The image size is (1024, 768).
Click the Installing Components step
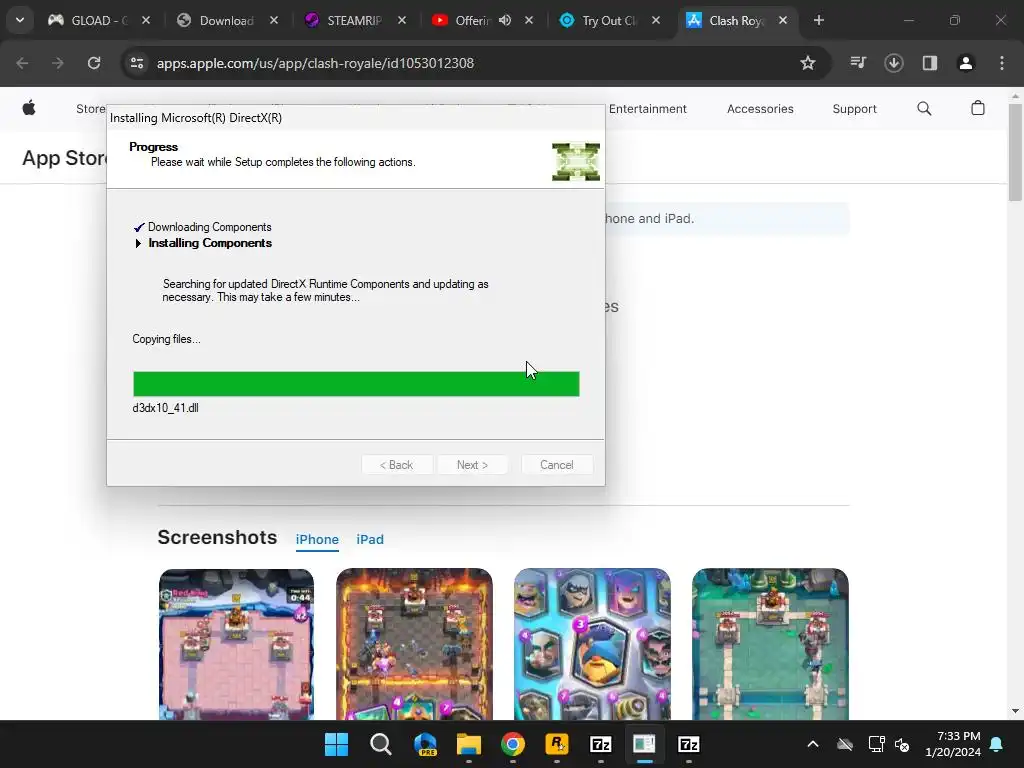(x=210, y=243)
